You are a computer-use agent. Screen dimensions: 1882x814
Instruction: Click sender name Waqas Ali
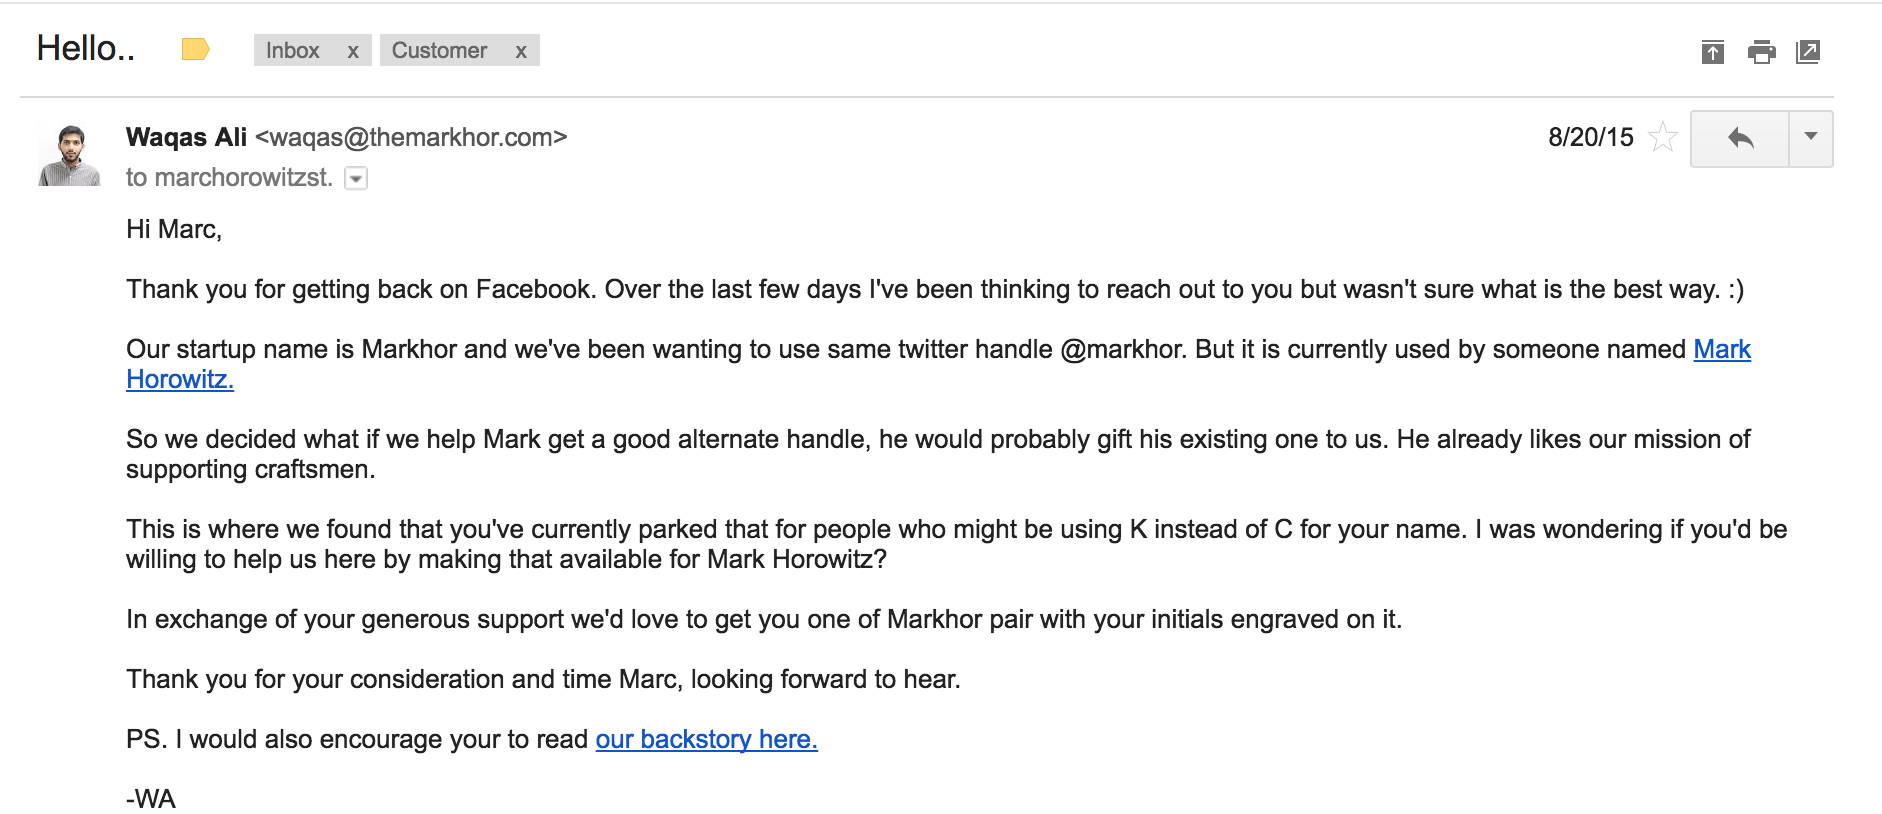click(186, 137)
